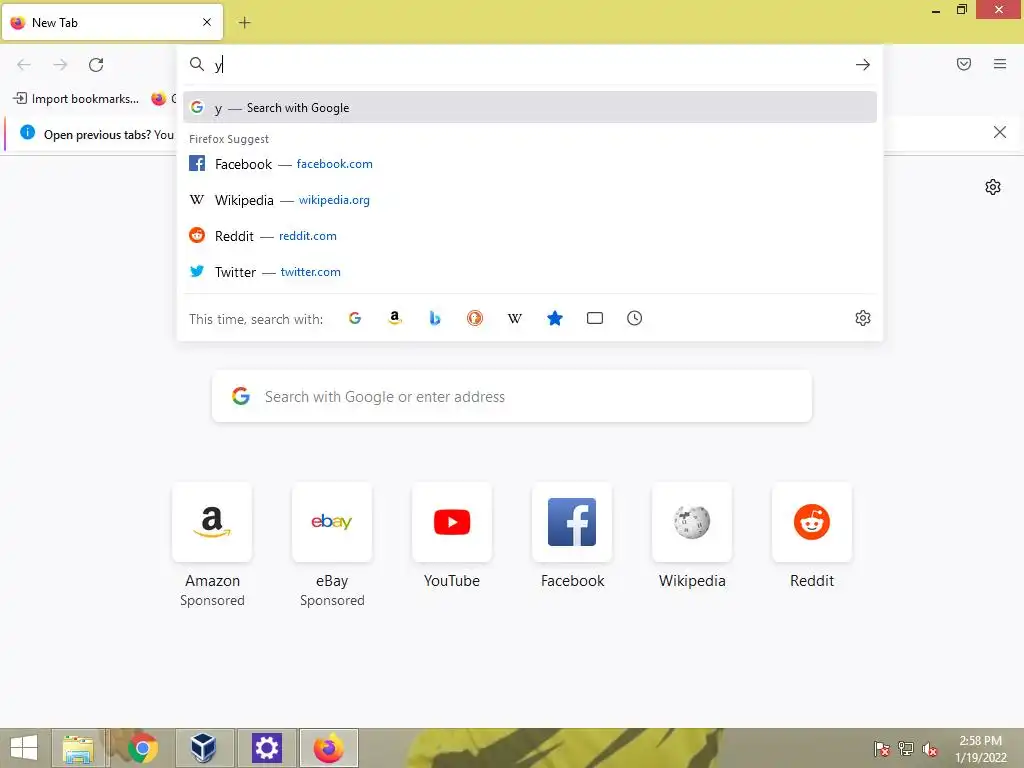Image resolution: width=1024 pixels, height=768 pixels.
Task: Dismiss the Open previous tabs notification
Action: tap(1000, 133)
